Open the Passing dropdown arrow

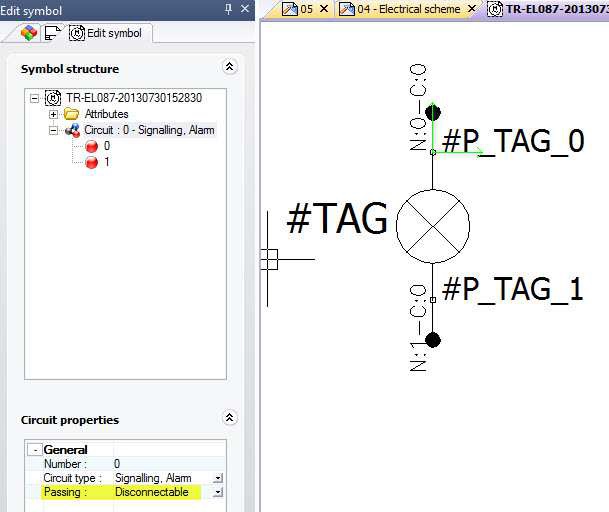[x=218, y=492]
